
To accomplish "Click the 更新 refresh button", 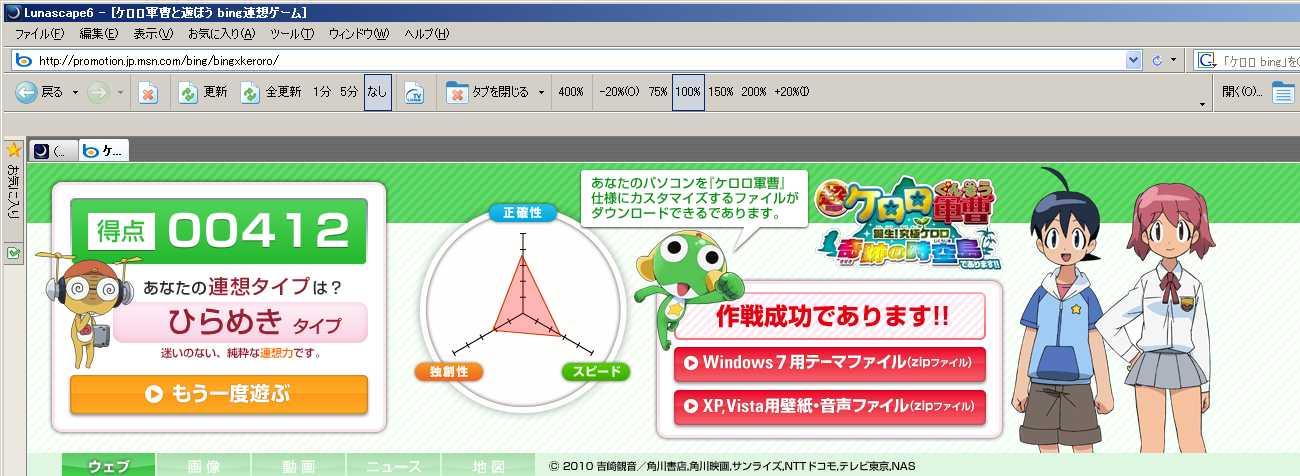I will [202, 92].
